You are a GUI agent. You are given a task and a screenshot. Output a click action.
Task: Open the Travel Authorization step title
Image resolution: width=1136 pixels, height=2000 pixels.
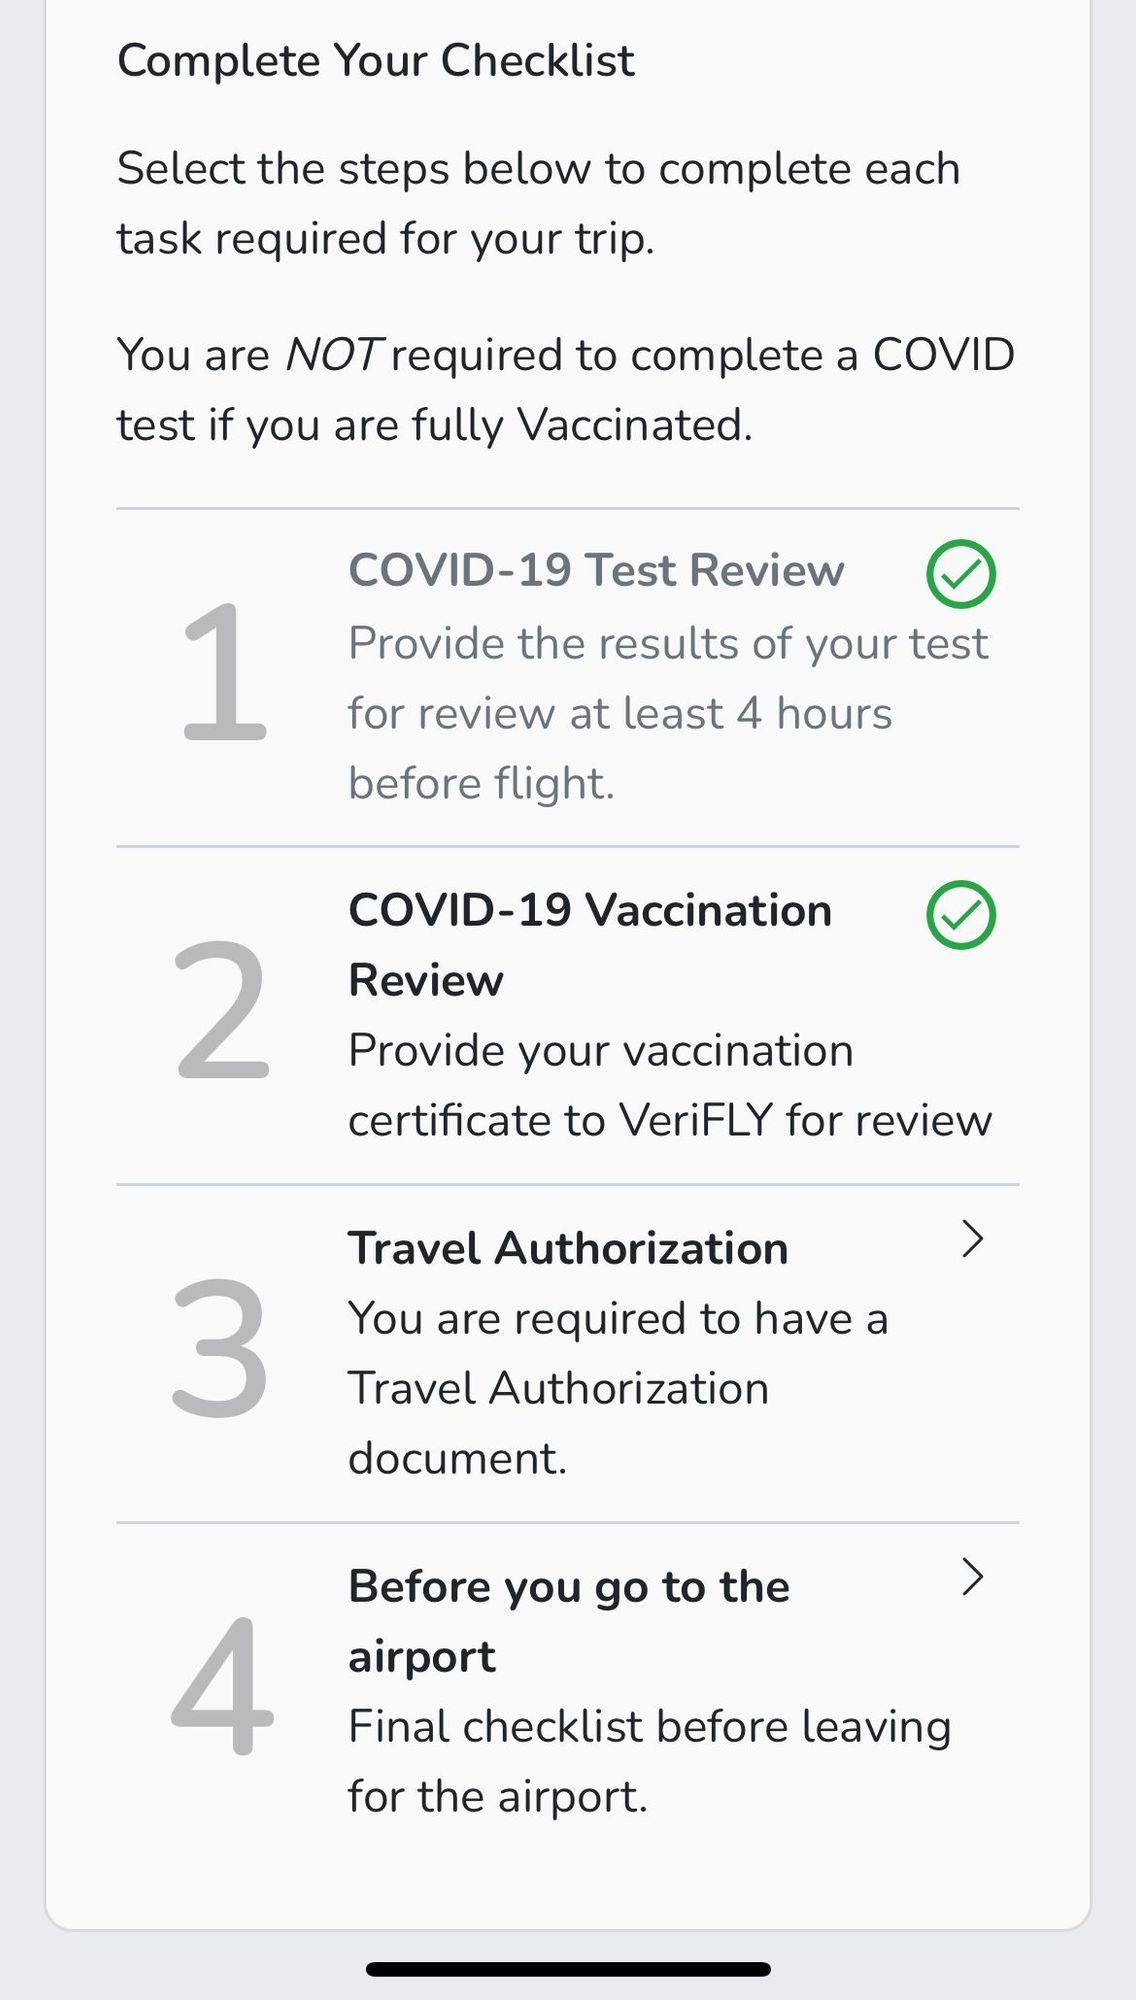coord(568,1248)
